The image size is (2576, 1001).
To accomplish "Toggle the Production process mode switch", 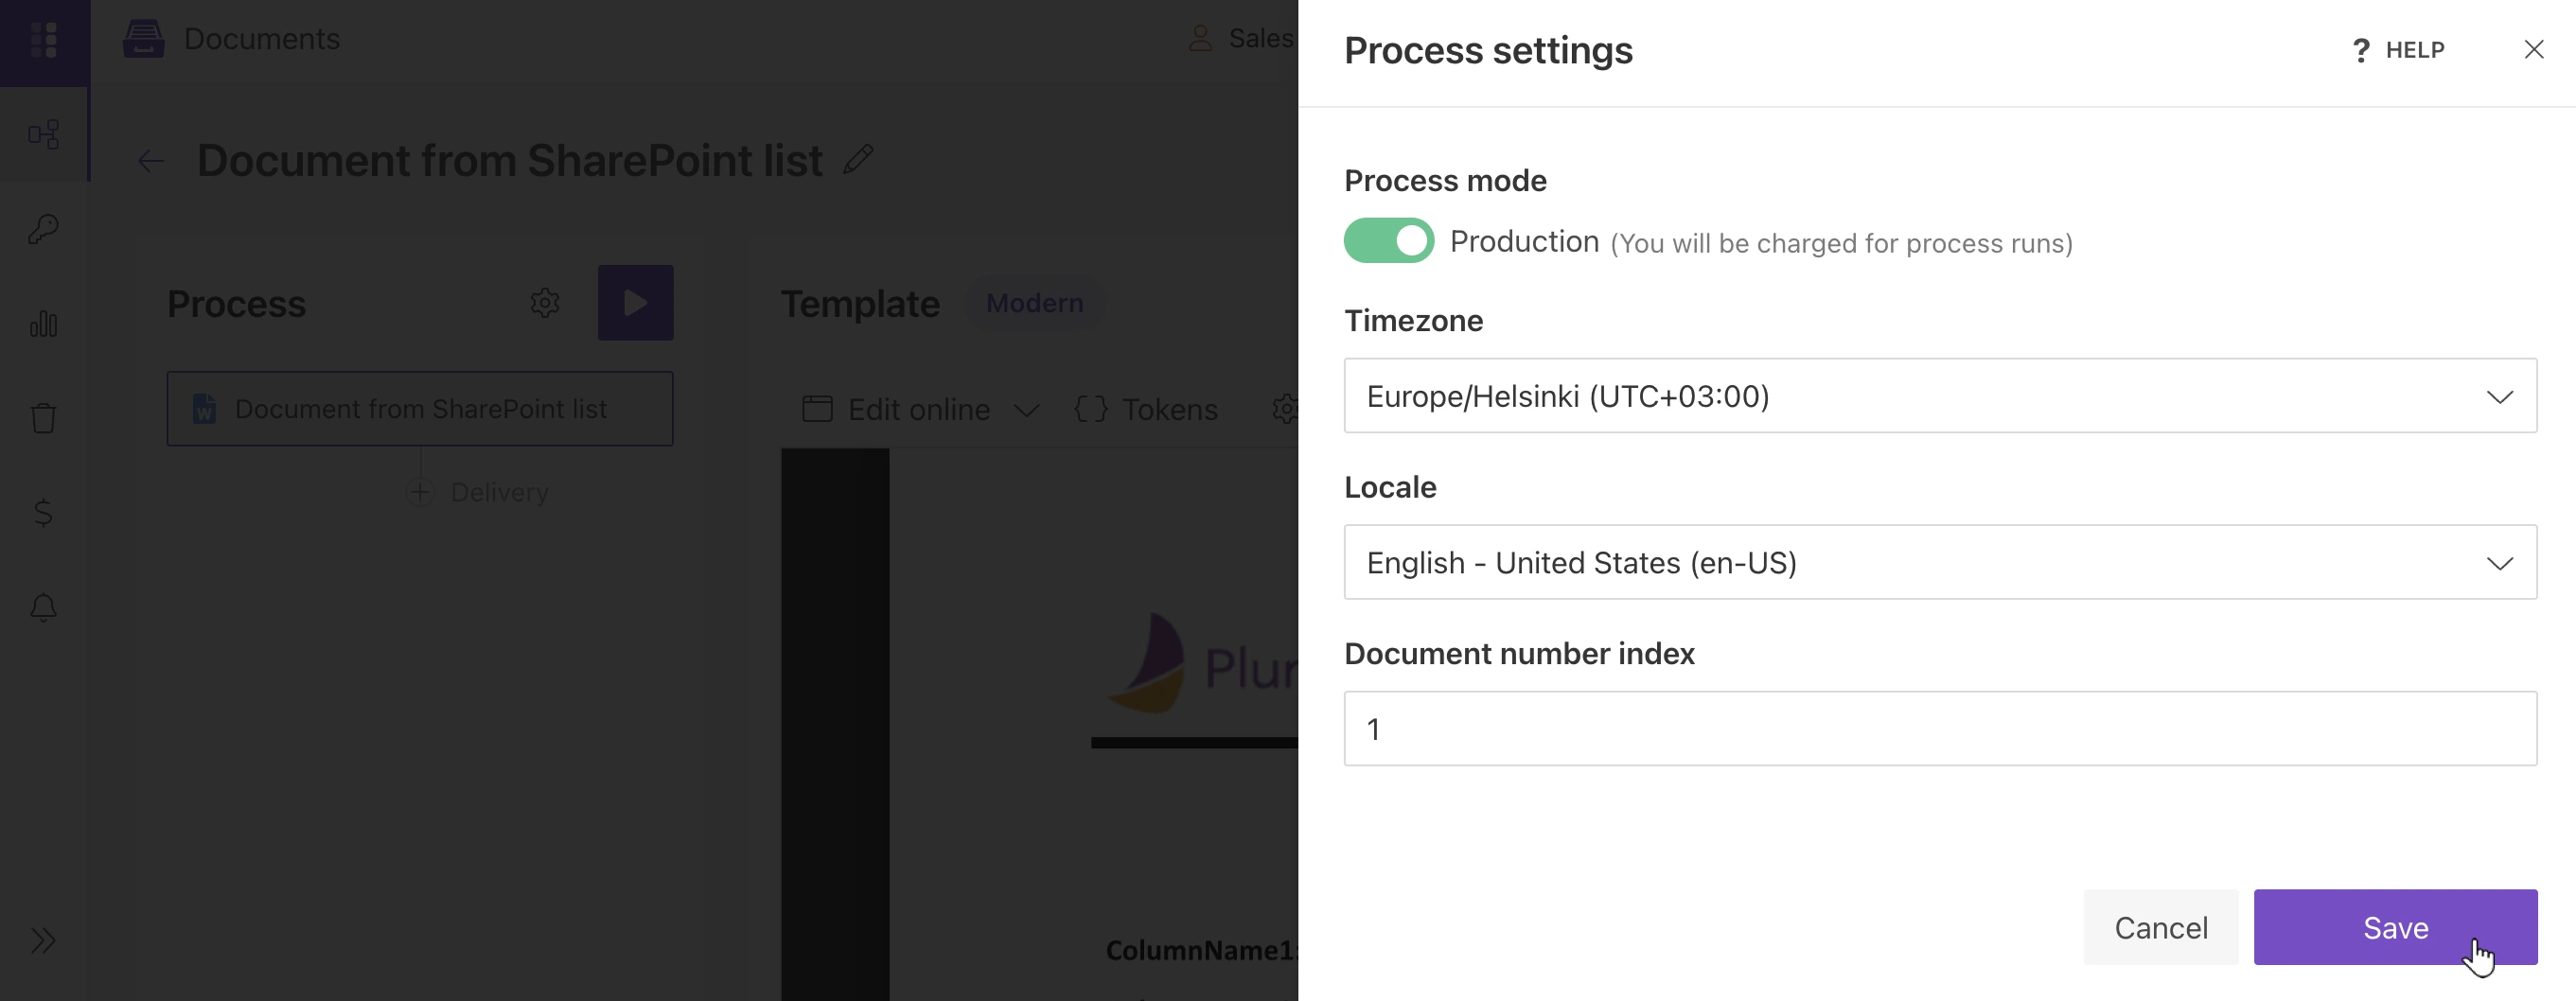I will coord(1388,241).
